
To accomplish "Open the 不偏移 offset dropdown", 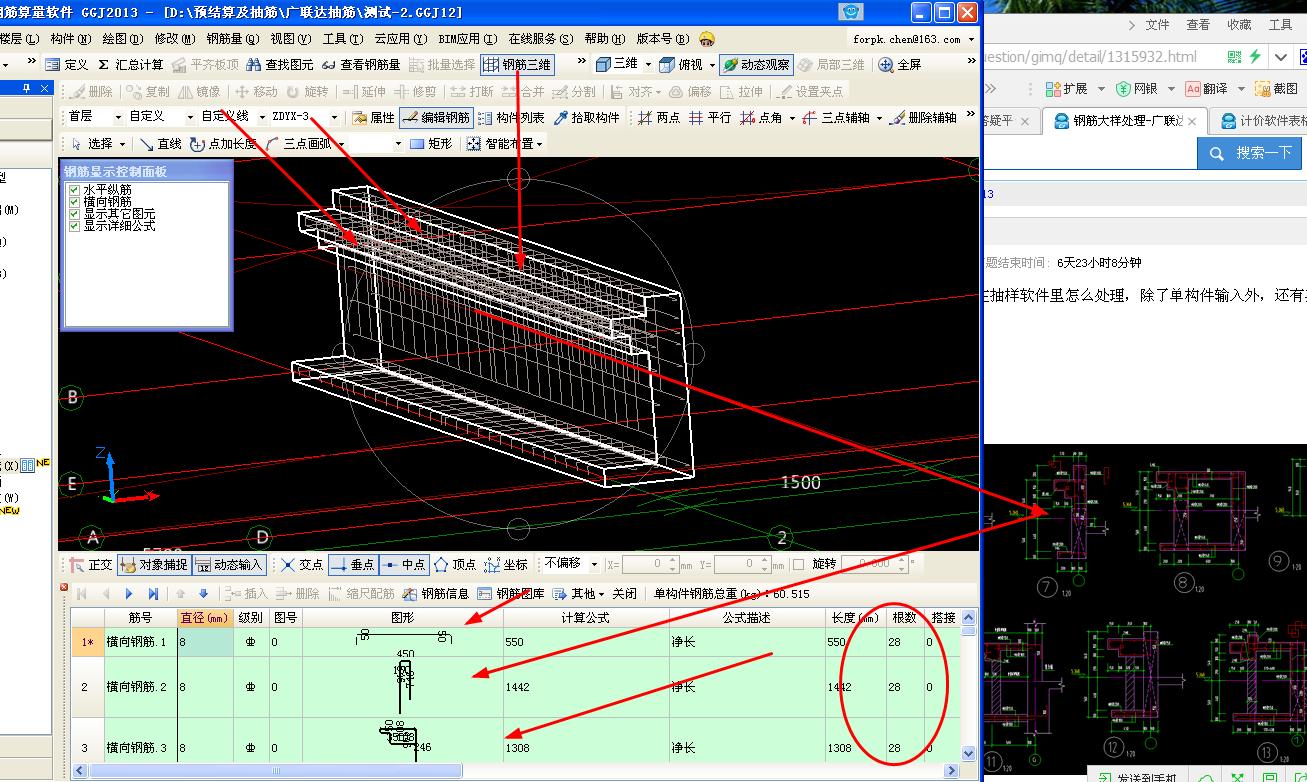I will tap(594, 564).
